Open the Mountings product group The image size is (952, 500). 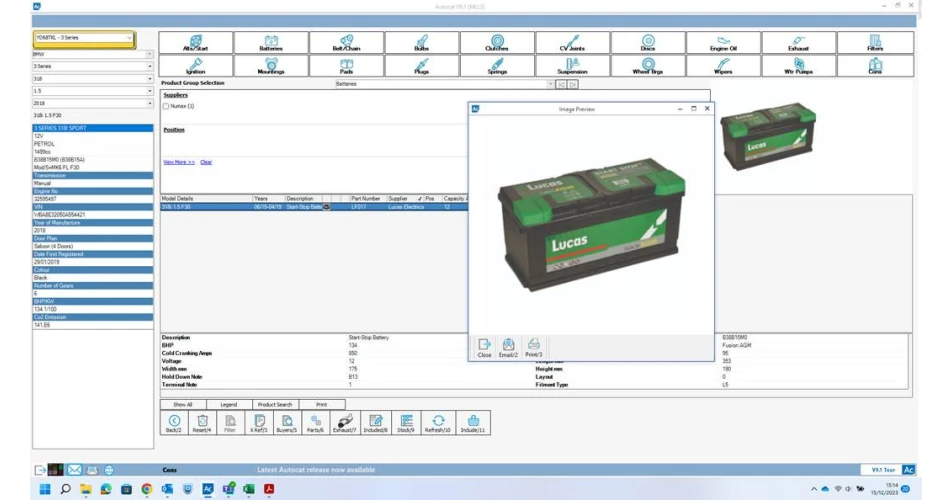(271, 66)
